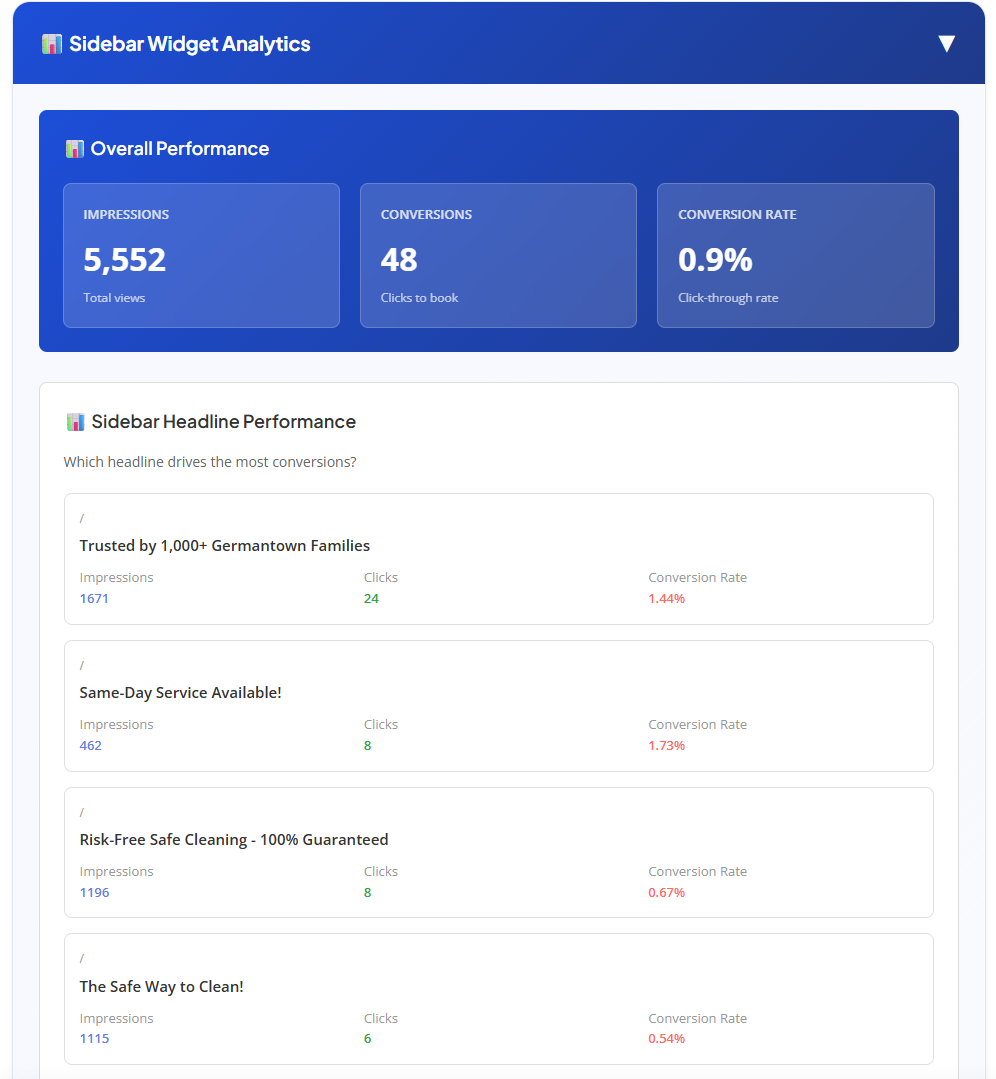Click the 1.44% conversion rate value
The image size is (996, 1079).
[666, 597]
